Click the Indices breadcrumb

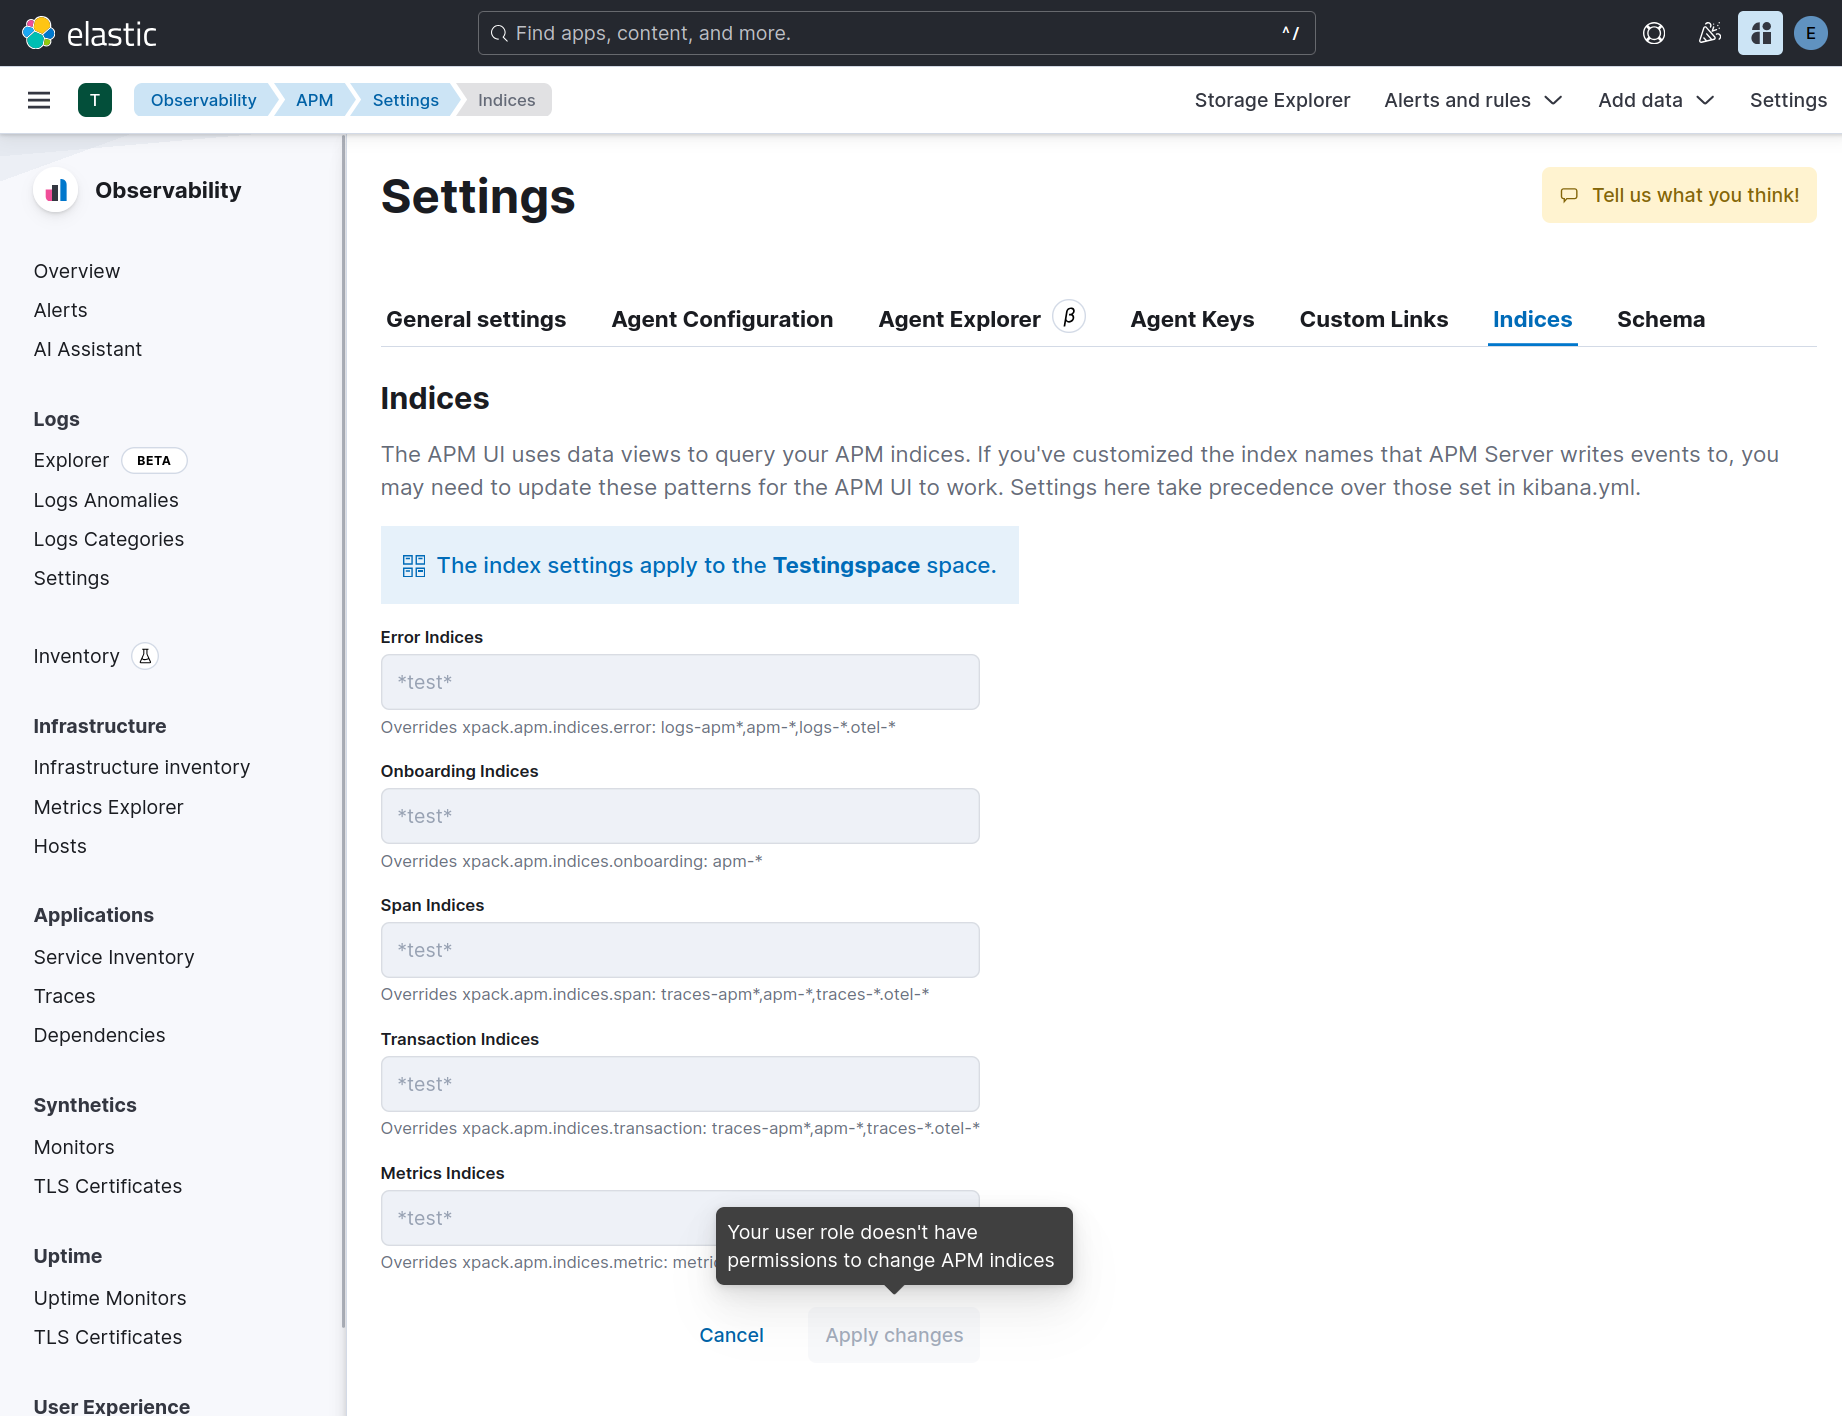point(506,100)
